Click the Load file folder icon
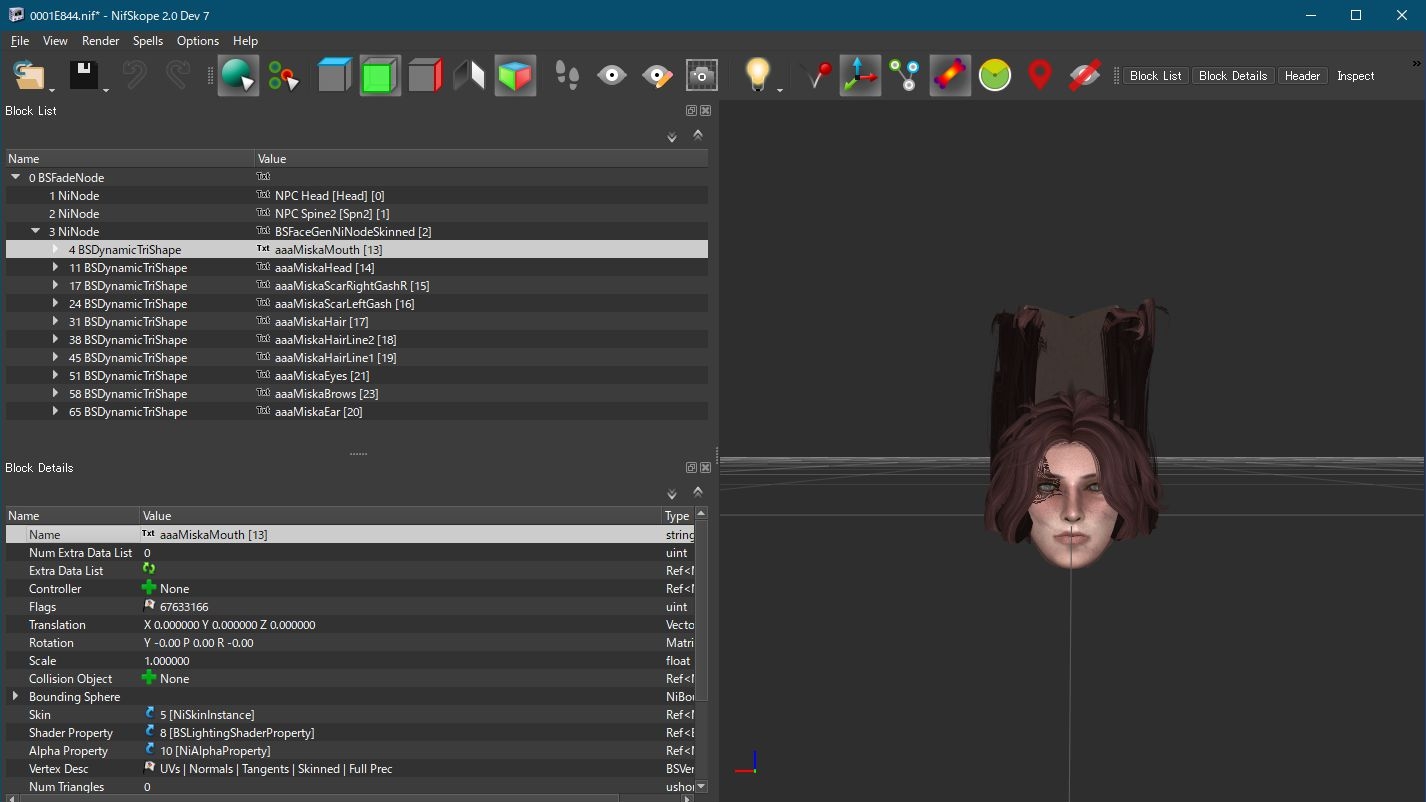The image size is (1426, 802). click(29, 76)
